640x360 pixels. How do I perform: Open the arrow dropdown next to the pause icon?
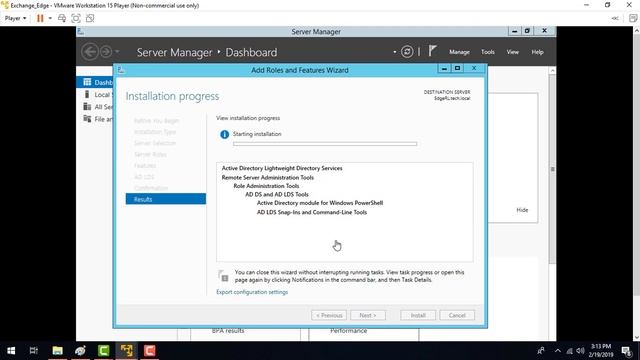pos(50,18)
